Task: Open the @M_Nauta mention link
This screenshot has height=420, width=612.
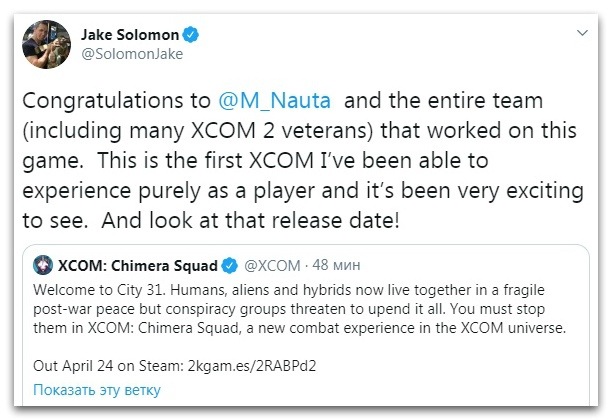Action: click(274, 101)
